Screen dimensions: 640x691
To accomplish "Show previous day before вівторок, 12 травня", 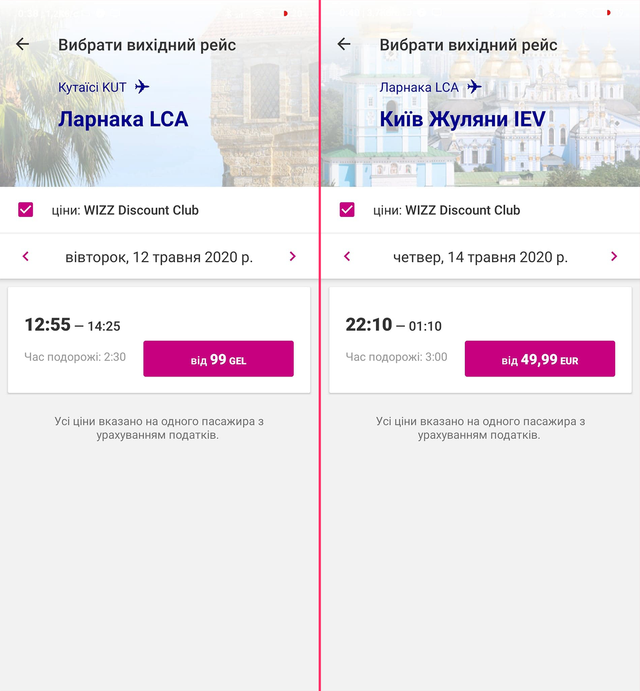I will (x=26, y=257).
